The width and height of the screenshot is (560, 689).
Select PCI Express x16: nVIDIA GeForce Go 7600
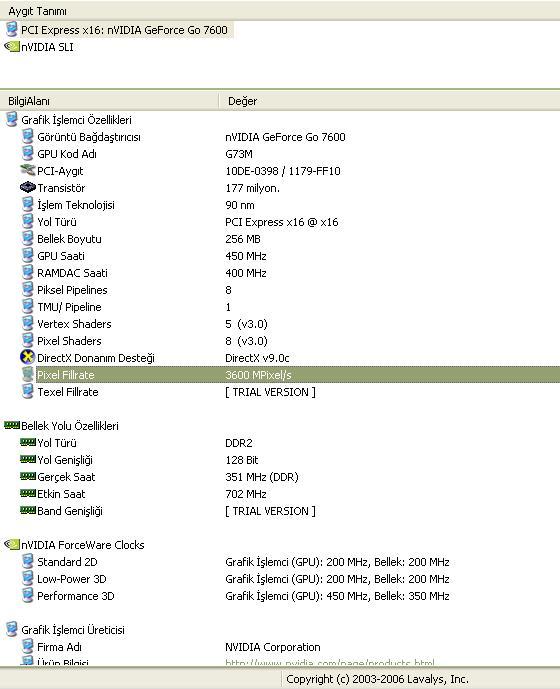point(124,30)
